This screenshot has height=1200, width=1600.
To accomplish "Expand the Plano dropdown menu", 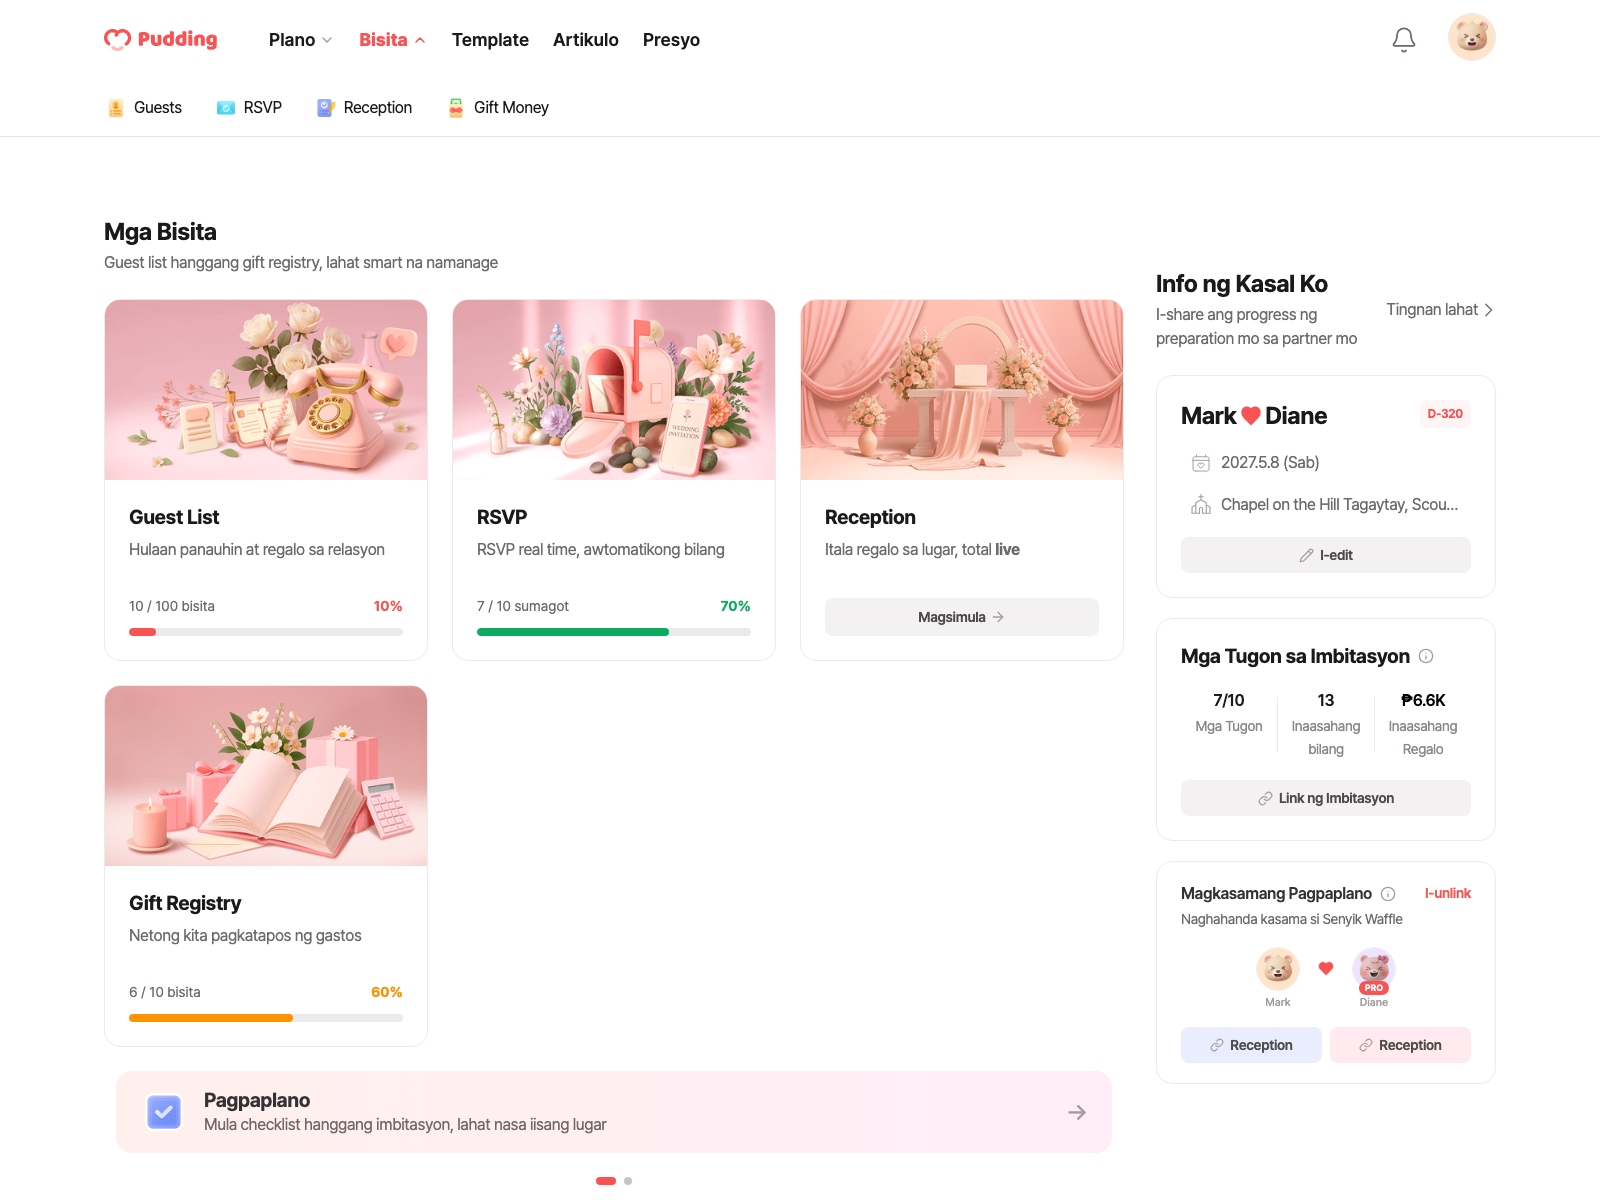I will (301, 40).
